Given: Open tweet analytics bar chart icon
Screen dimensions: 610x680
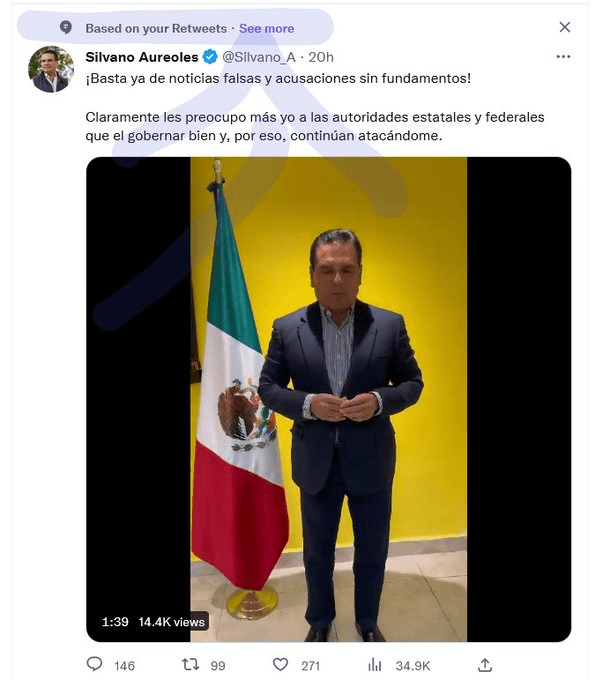Looking at the screenshot, I should 375,664.
